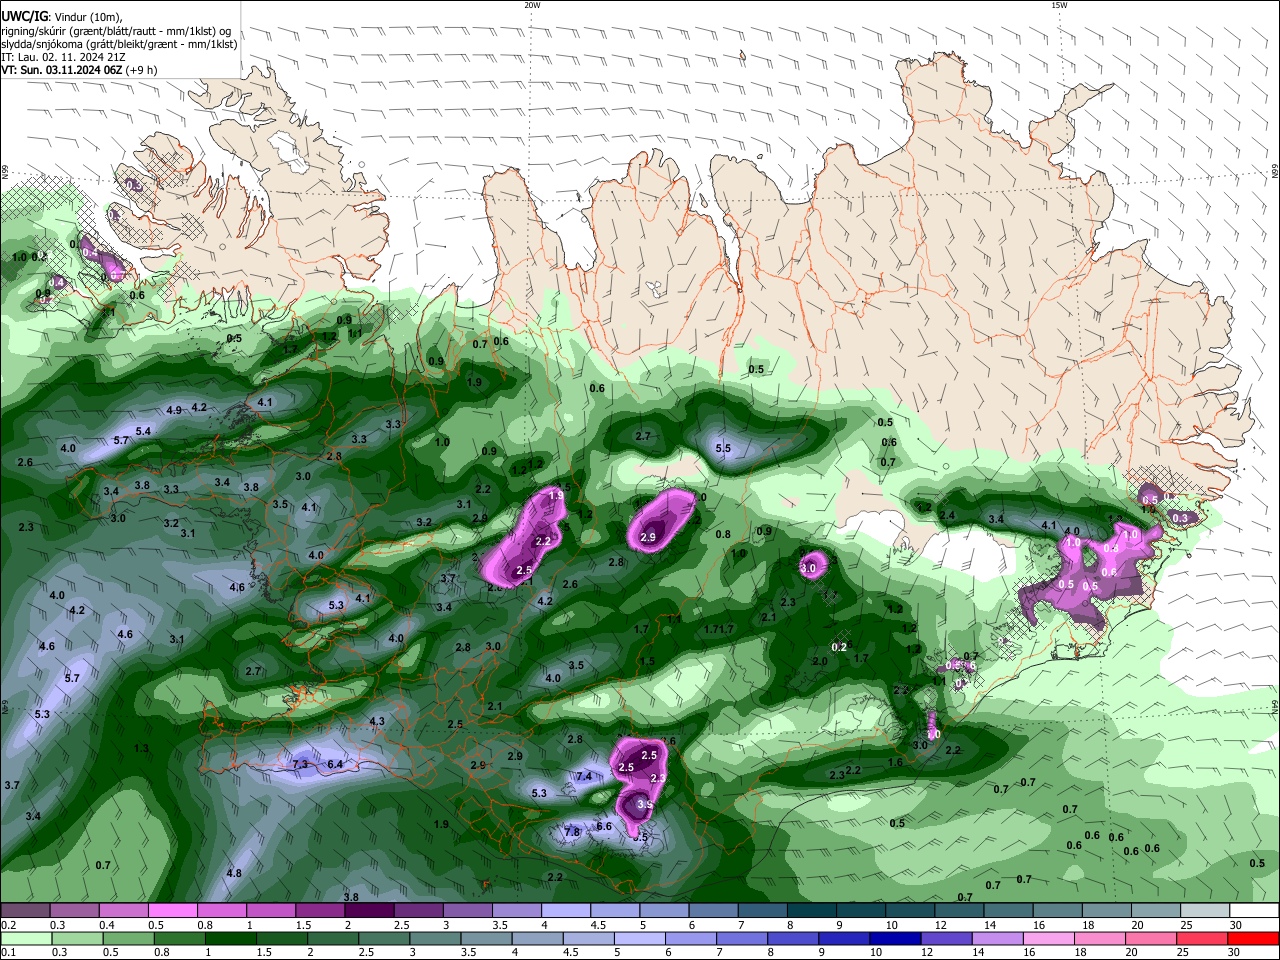Click the 15W longitude label
The height and width of the screenshot is (960, 1280).
point(1059,5)
